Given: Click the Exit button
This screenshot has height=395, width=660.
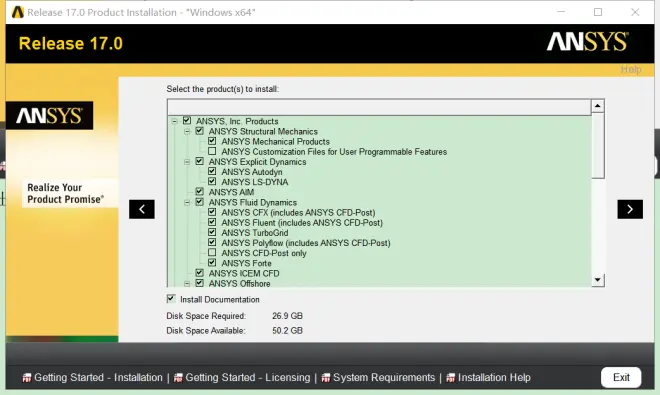Looking at the screenshot, I should point(621,377).
